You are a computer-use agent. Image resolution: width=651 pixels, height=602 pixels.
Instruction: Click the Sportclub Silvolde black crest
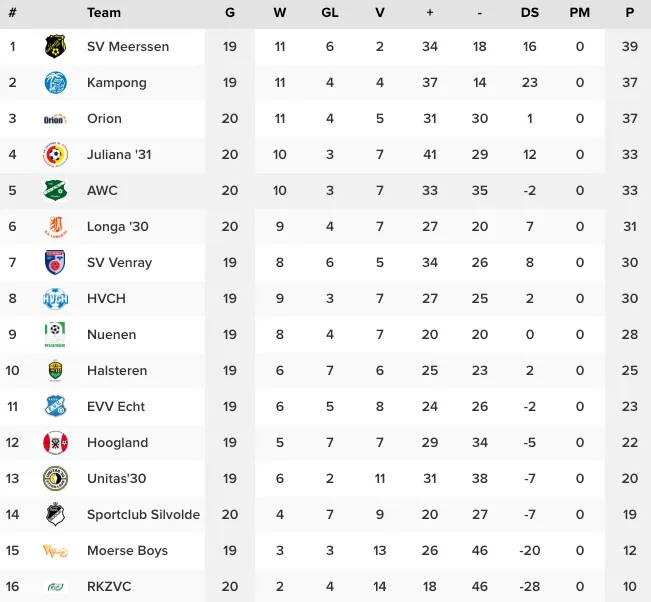point(55,514)
